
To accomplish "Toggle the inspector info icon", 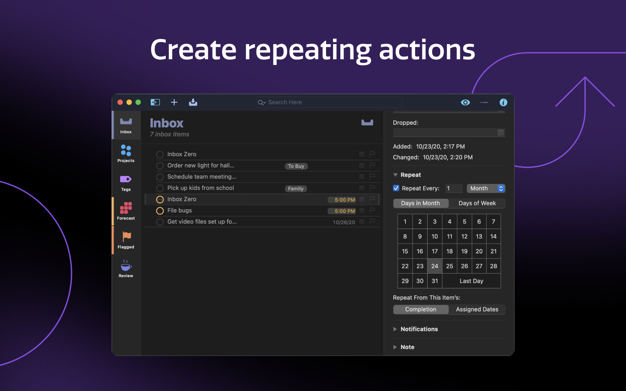I will (503, 102).
